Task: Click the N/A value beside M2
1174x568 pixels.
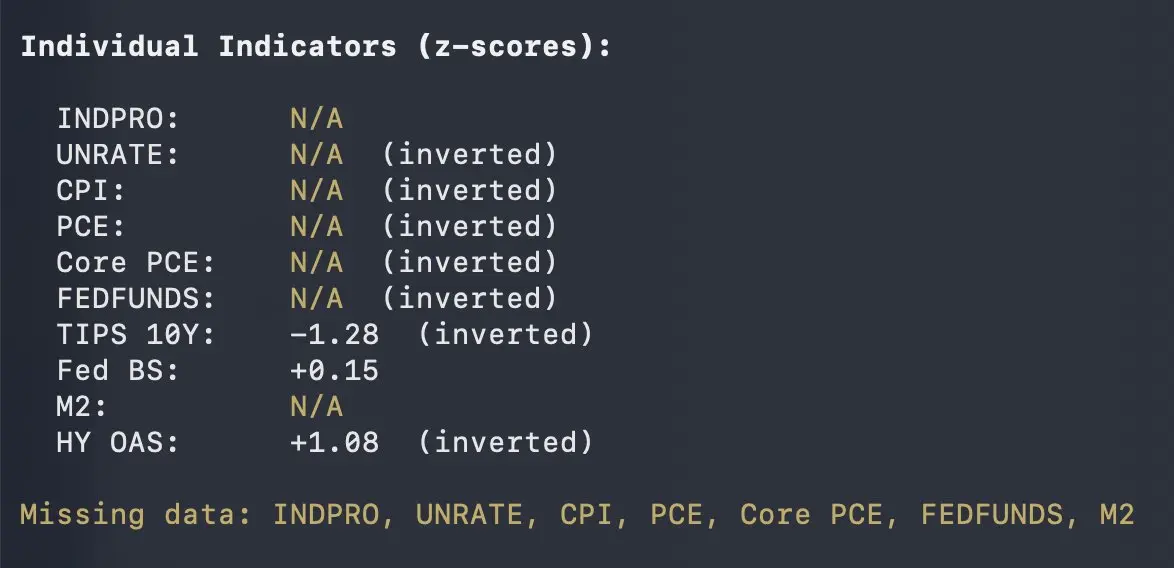Action: tap(316, 407)
